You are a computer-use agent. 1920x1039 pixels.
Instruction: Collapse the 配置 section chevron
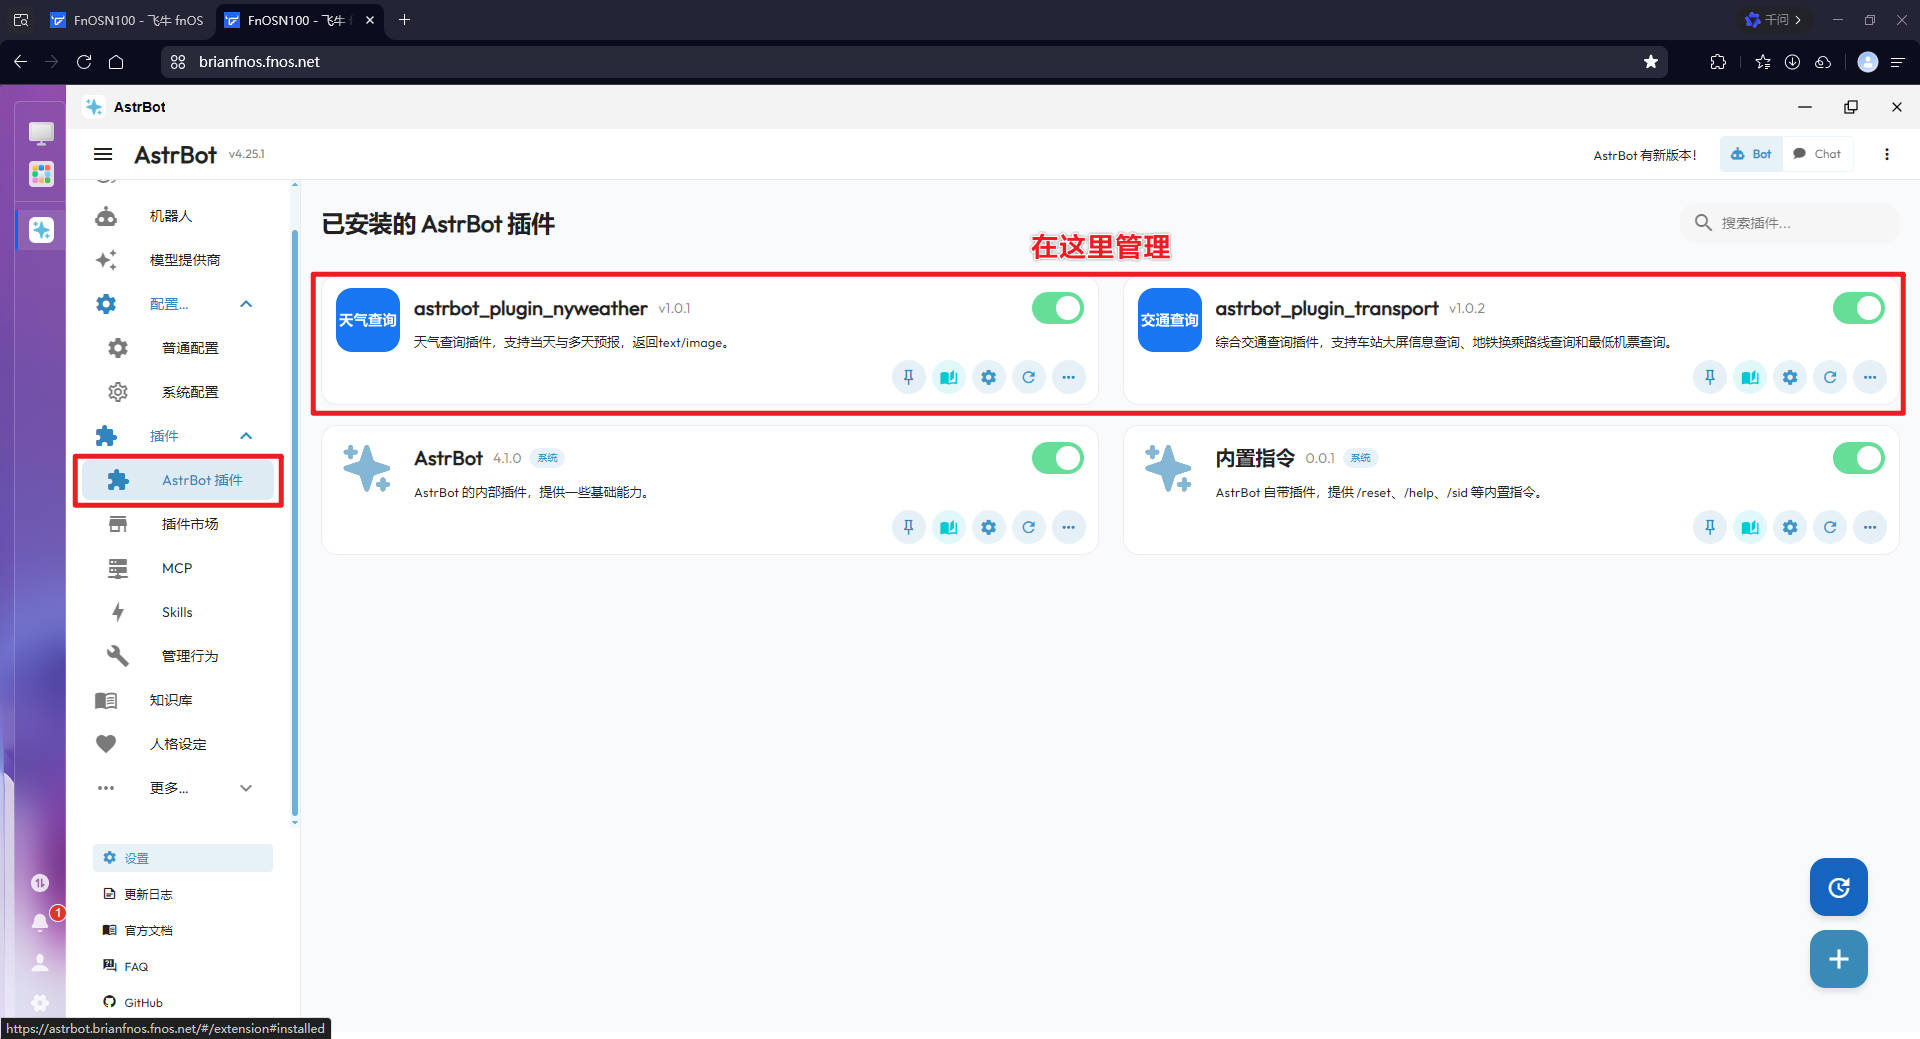(246, 304)
